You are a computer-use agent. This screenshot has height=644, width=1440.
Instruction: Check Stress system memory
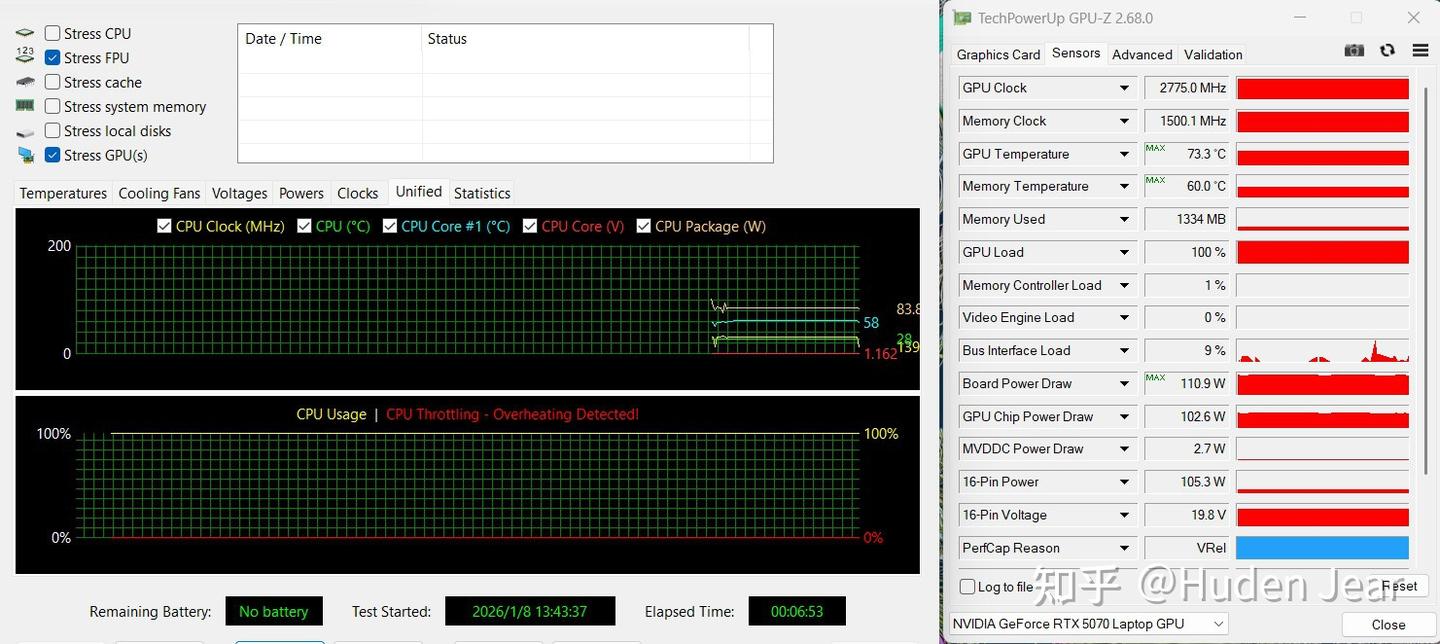[53, 106]
